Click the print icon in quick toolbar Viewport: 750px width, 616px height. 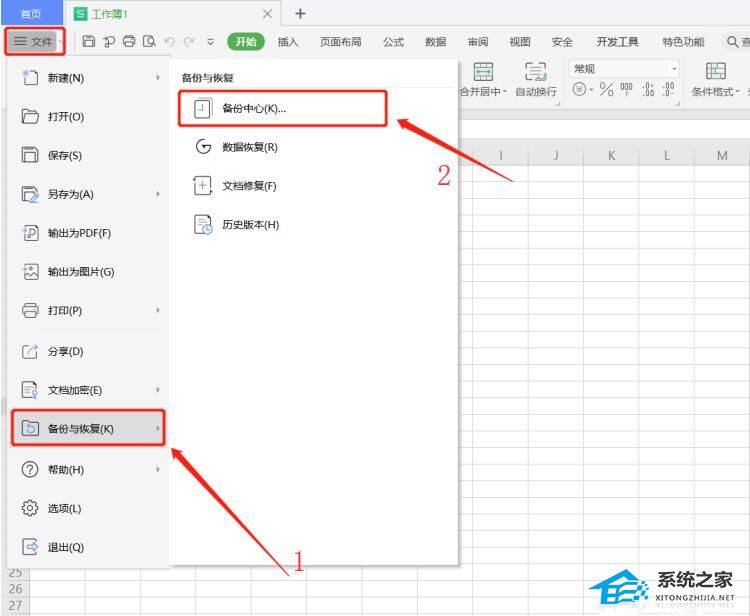129,42
